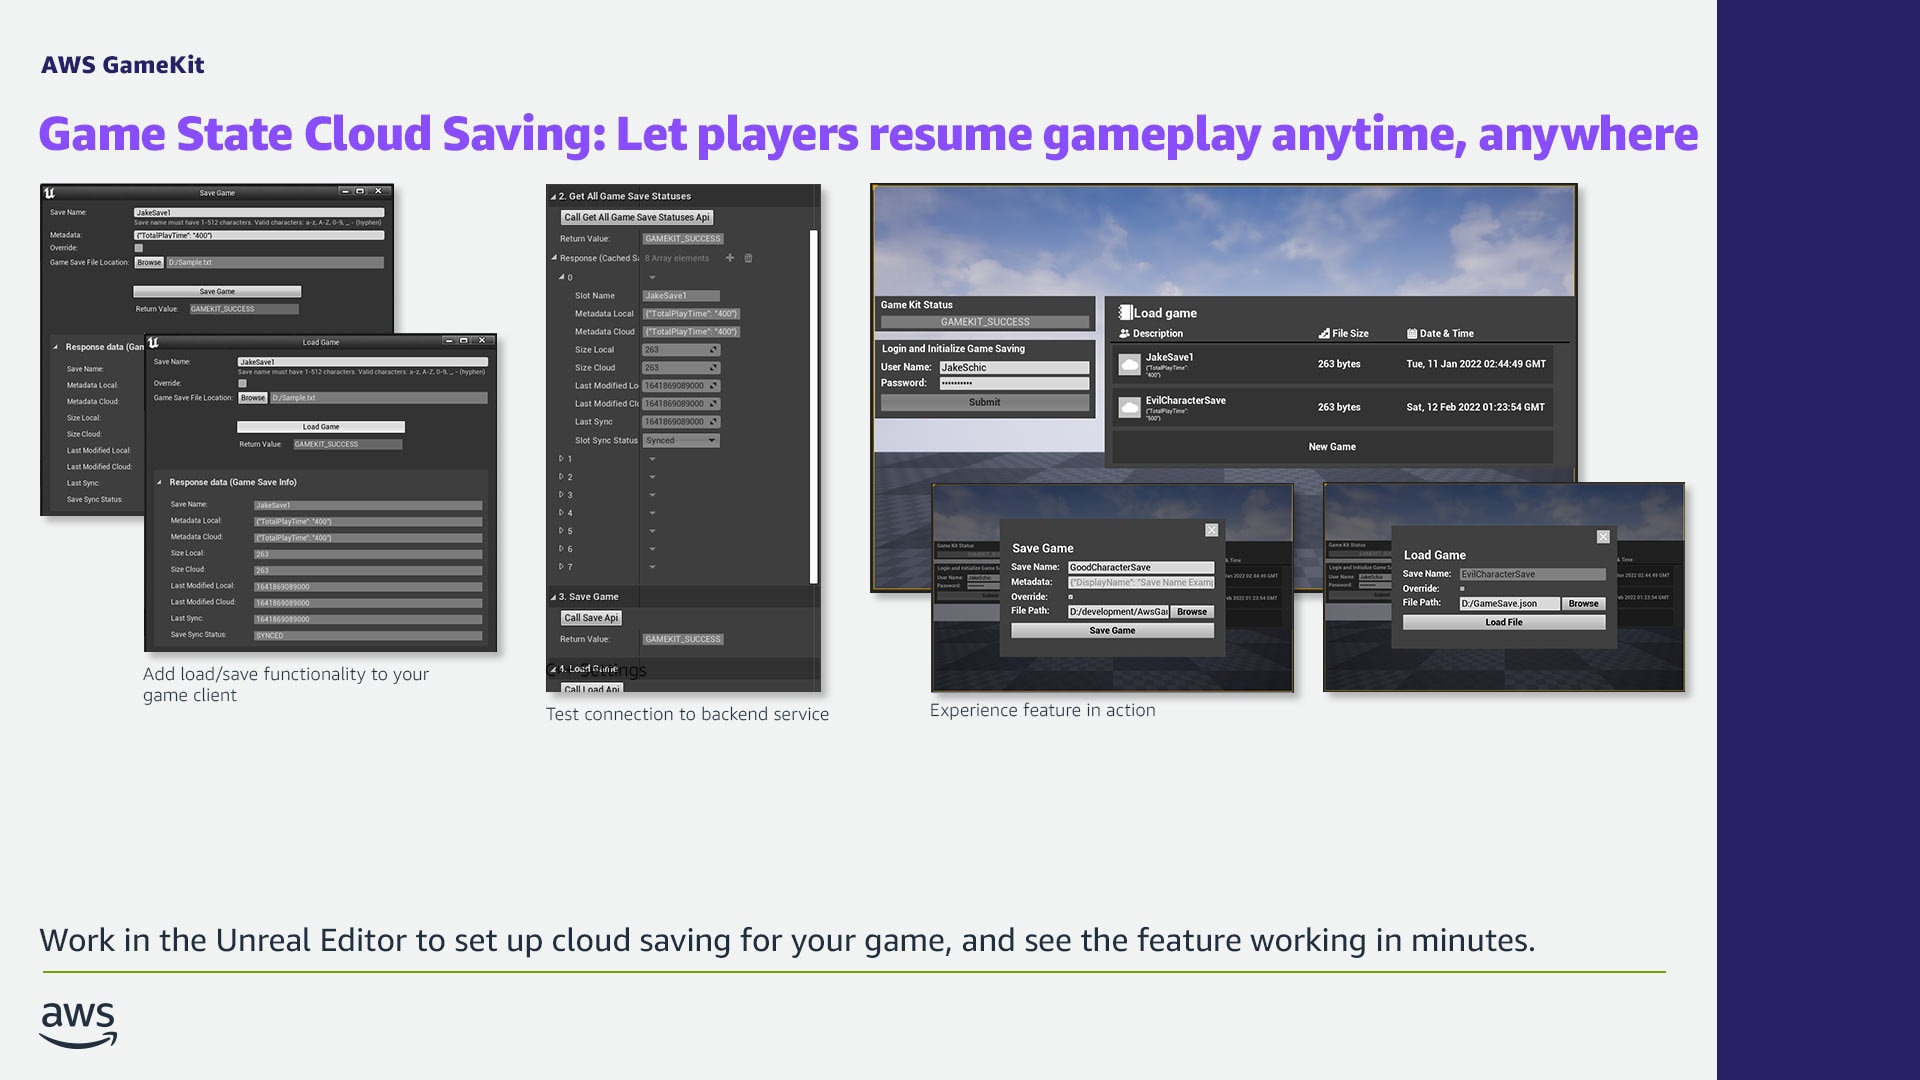The image size is (1920, 1080).
Task: Toggle Override checkbox in editor Save Game window
Action: (x=139, y=248)
